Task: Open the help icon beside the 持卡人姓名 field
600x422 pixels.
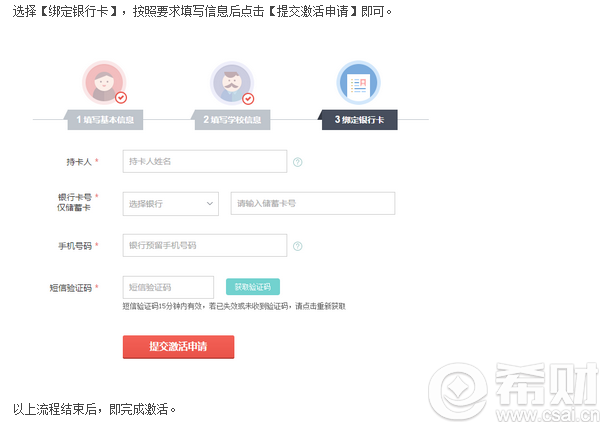Action: point(298,162)
